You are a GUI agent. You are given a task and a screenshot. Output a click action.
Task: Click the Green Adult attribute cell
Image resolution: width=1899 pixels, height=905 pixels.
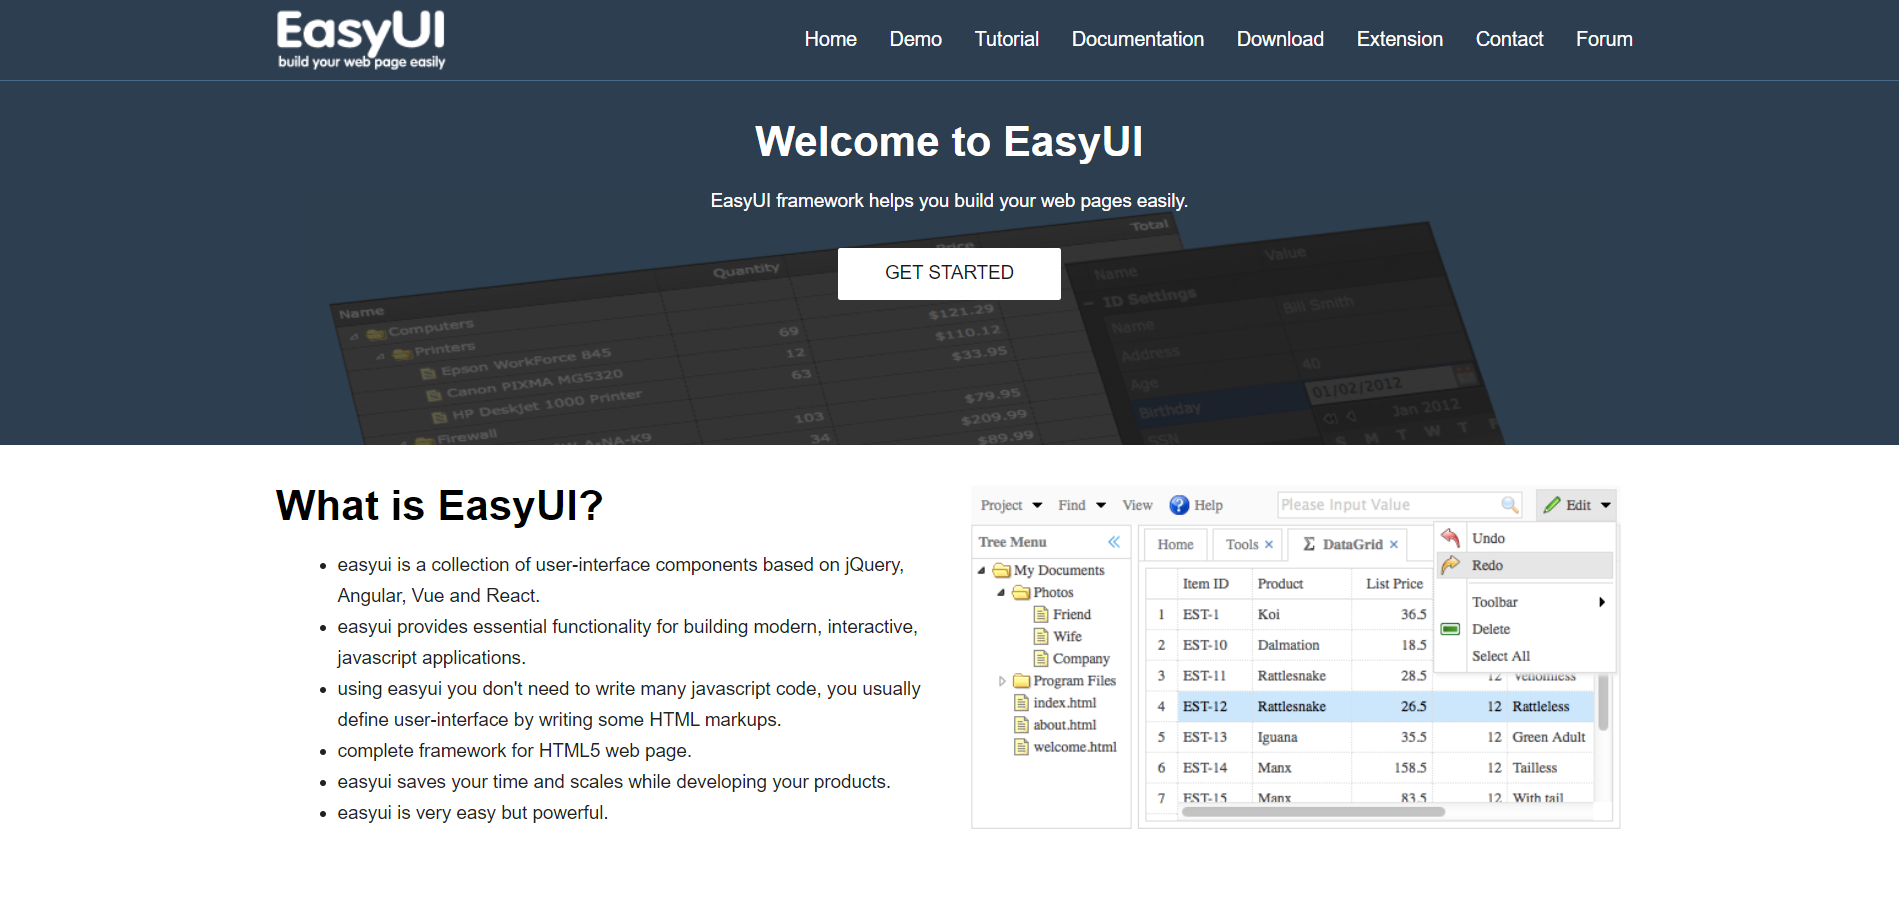(1548, 737)
